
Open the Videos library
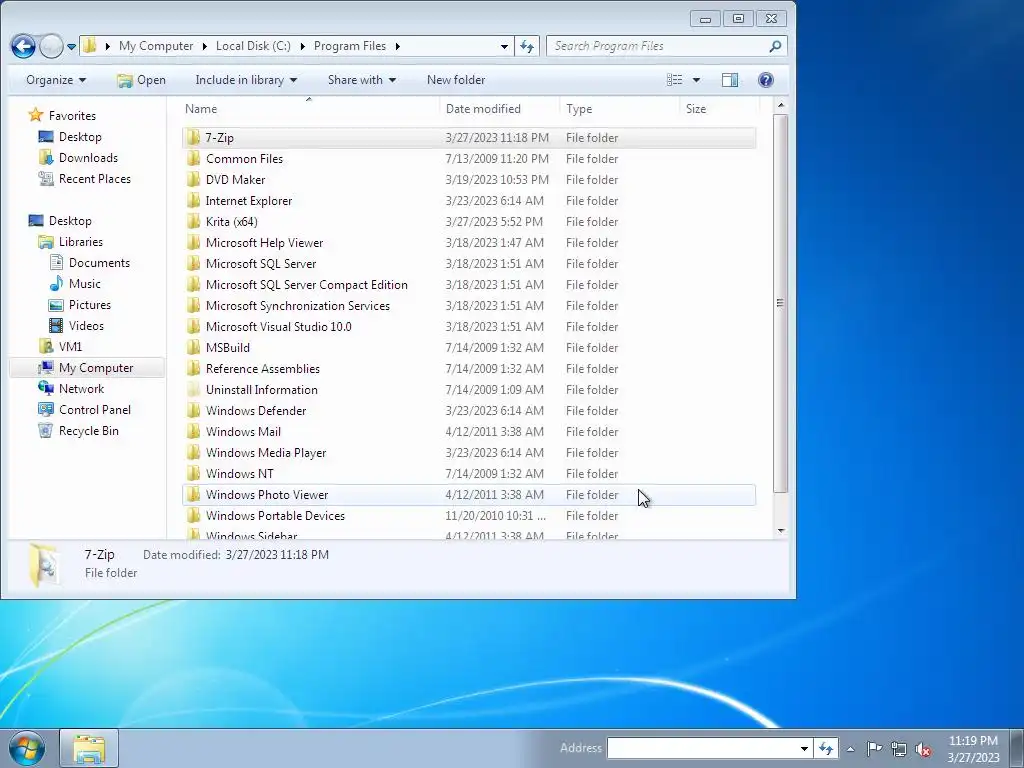[x=76, y=325]
